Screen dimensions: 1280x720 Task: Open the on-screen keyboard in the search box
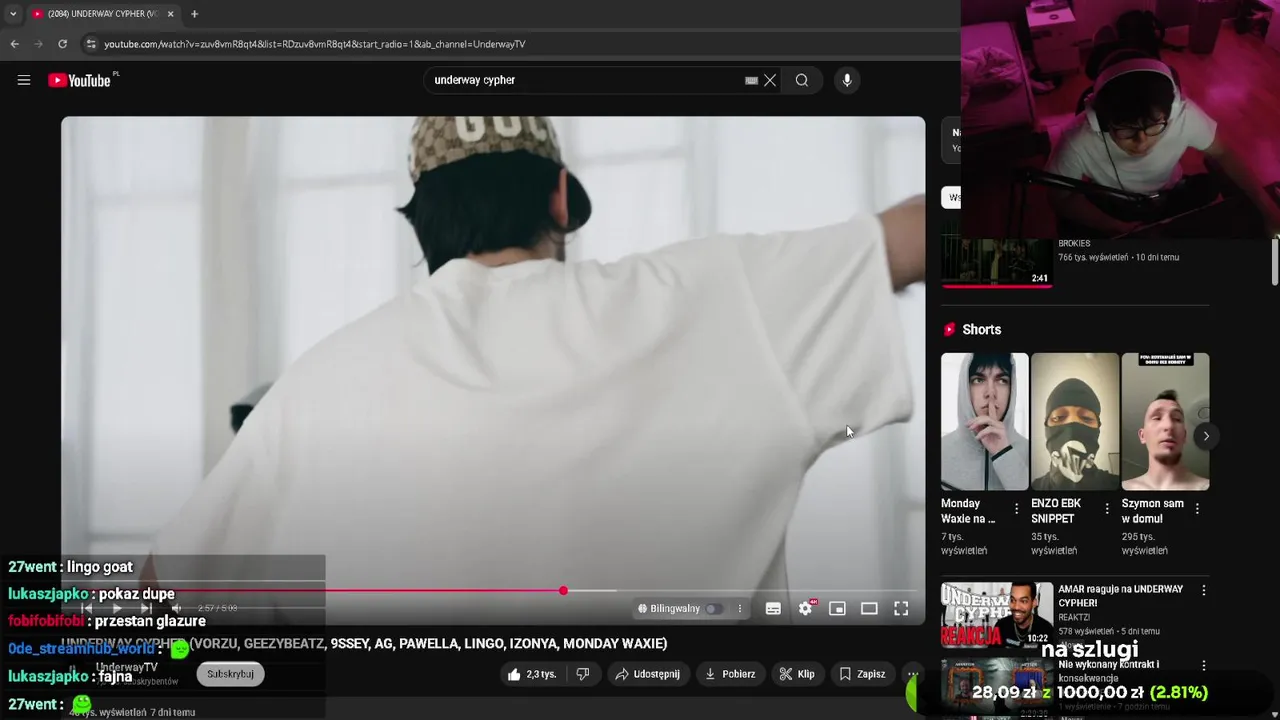tap(751, 80)
